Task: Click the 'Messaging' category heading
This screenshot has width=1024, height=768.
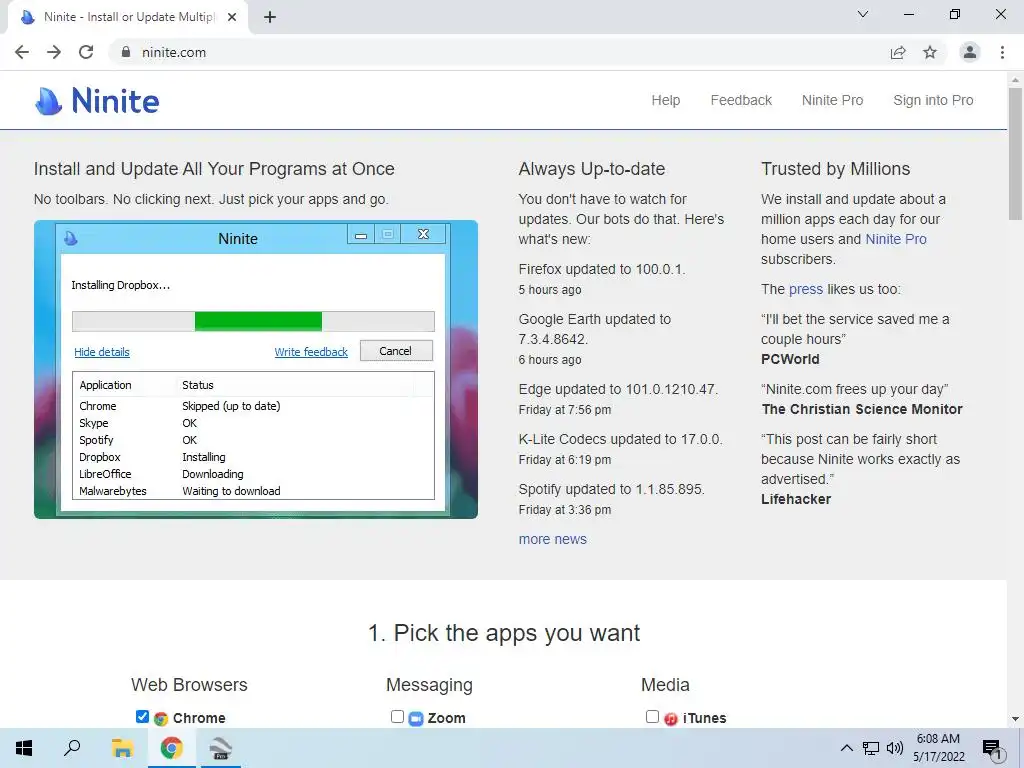Action: [429, 685]
